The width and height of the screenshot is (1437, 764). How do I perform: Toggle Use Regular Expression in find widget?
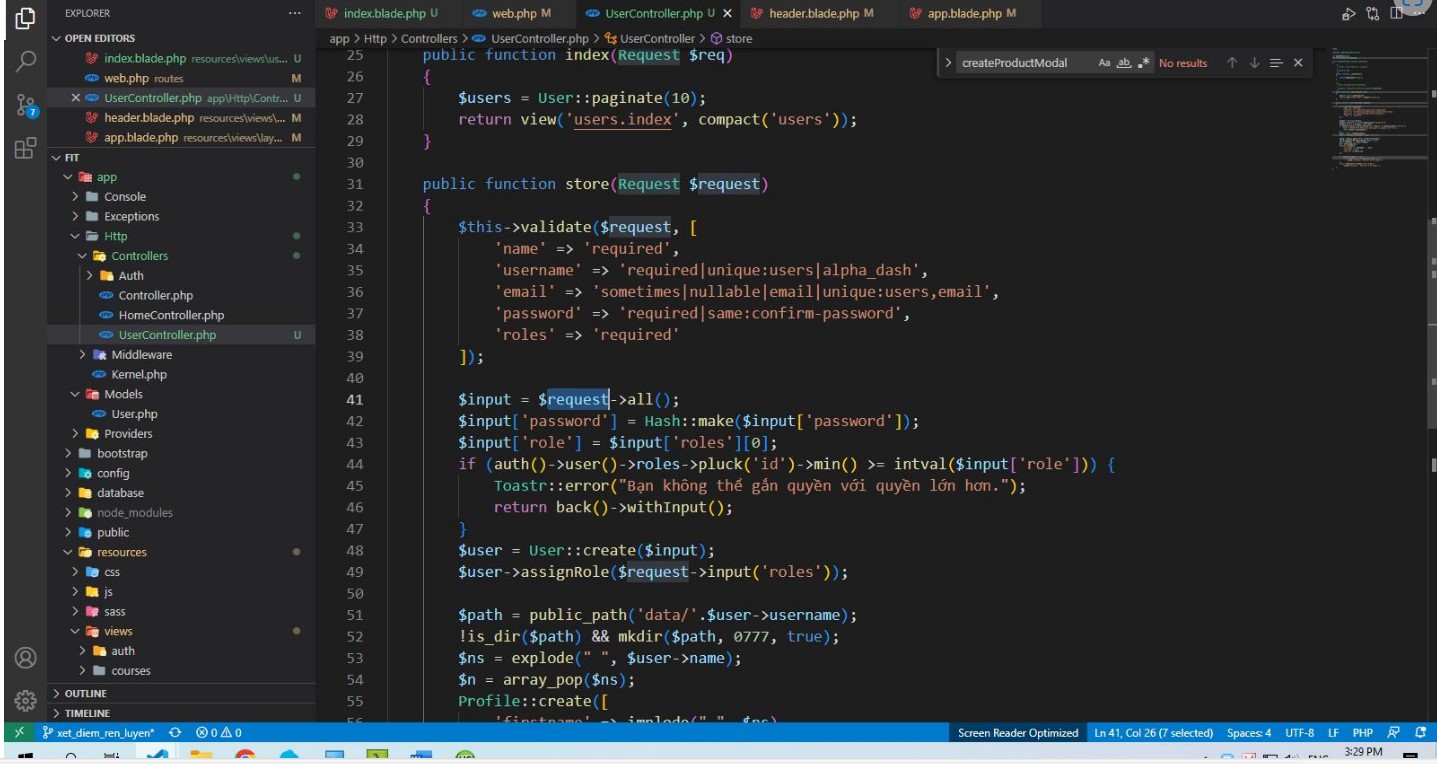coord(1144,63)
